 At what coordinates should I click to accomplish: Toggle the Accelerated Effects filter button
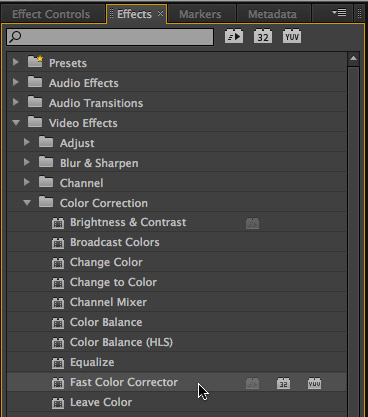tap(234, 36)
